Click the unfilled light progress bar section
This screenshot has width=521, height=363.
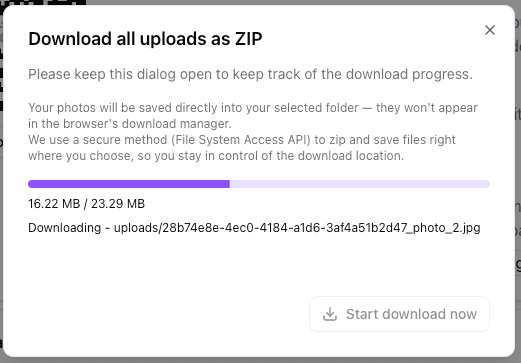coord(360,184)
